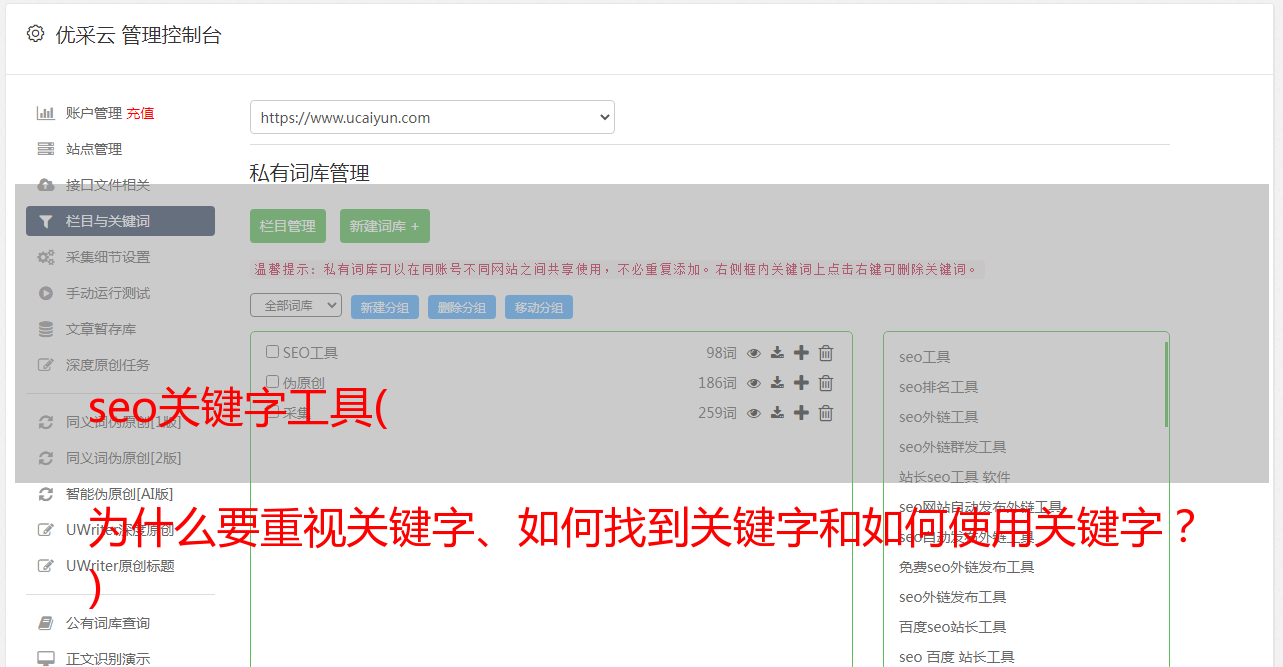Select keyword 百度seo站长工具
This screenshot has height=667, width=1283.
click(x=953, y=627)
